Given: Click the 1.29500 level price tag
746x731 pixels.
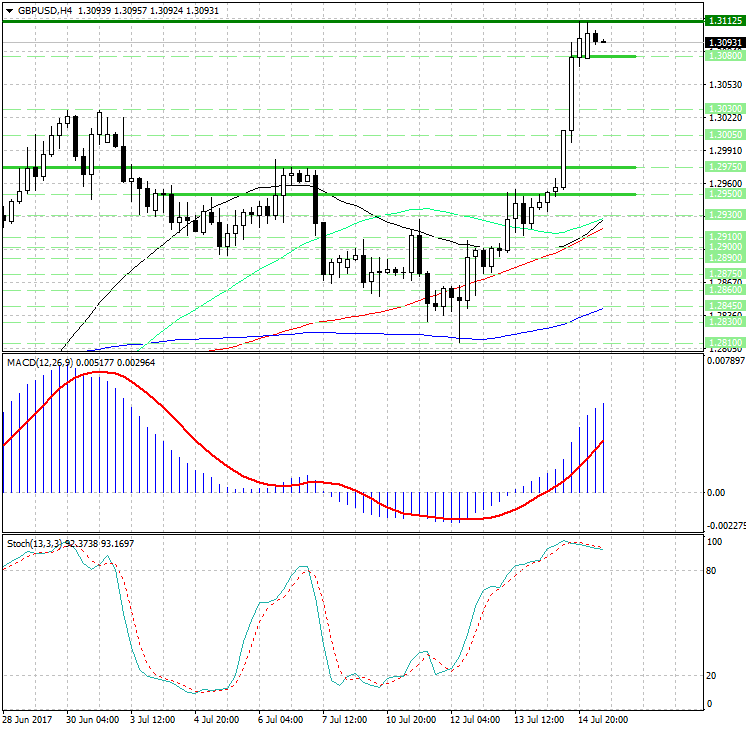Looking at the screenshot, I should 723,194.
